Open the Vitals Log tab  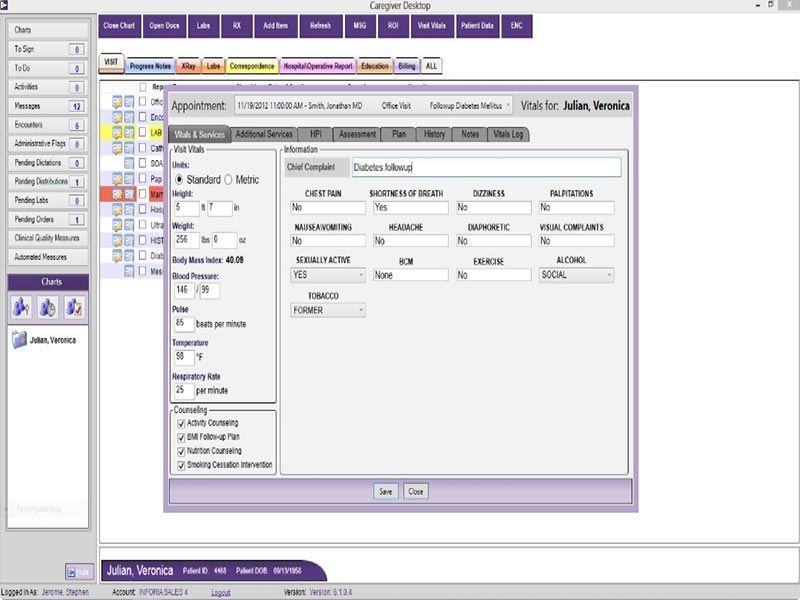(x=508, y=134)
